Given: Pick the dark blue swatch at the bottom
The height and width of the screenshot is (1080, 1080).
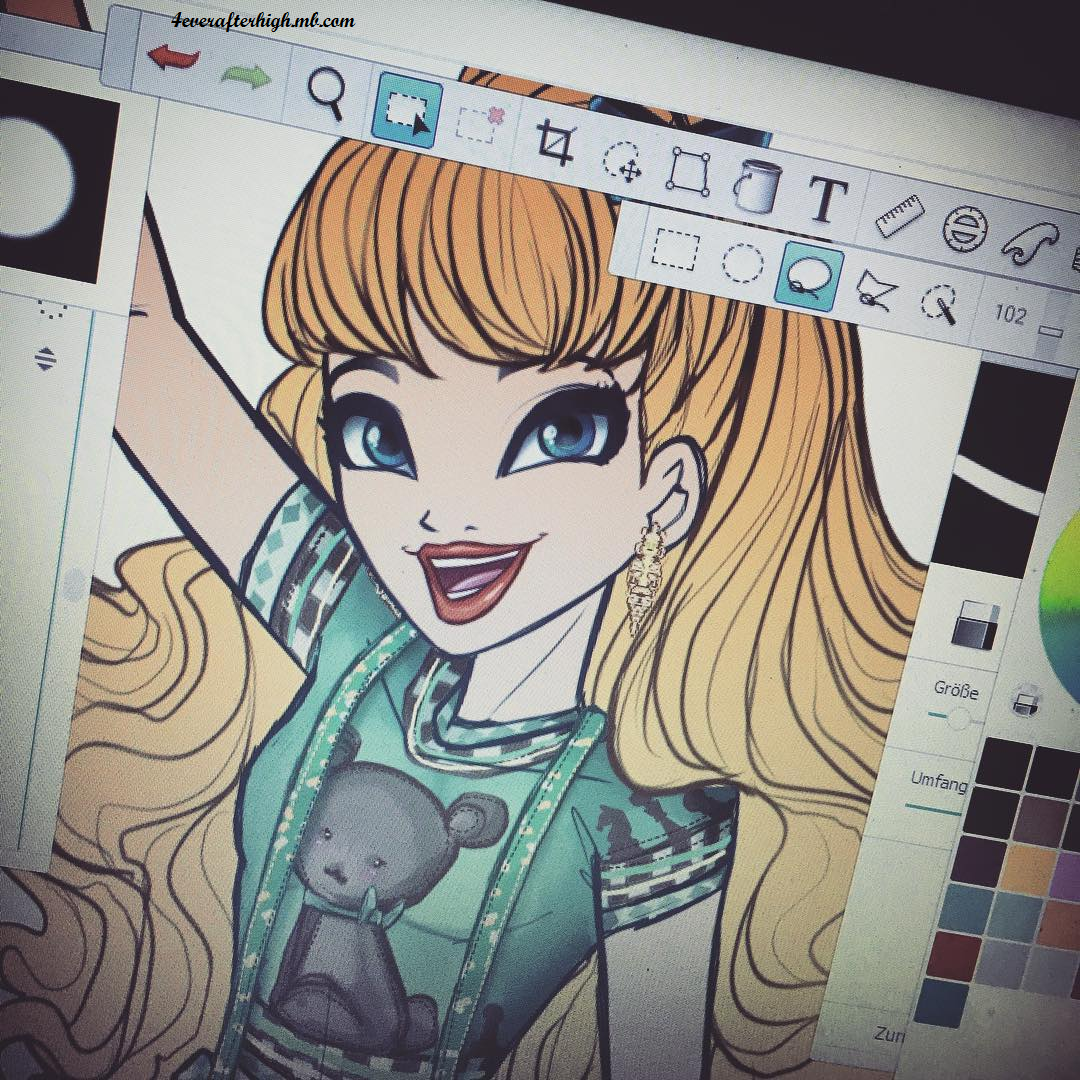Looking at the screenshot, I should click(x=942, y=1003).
